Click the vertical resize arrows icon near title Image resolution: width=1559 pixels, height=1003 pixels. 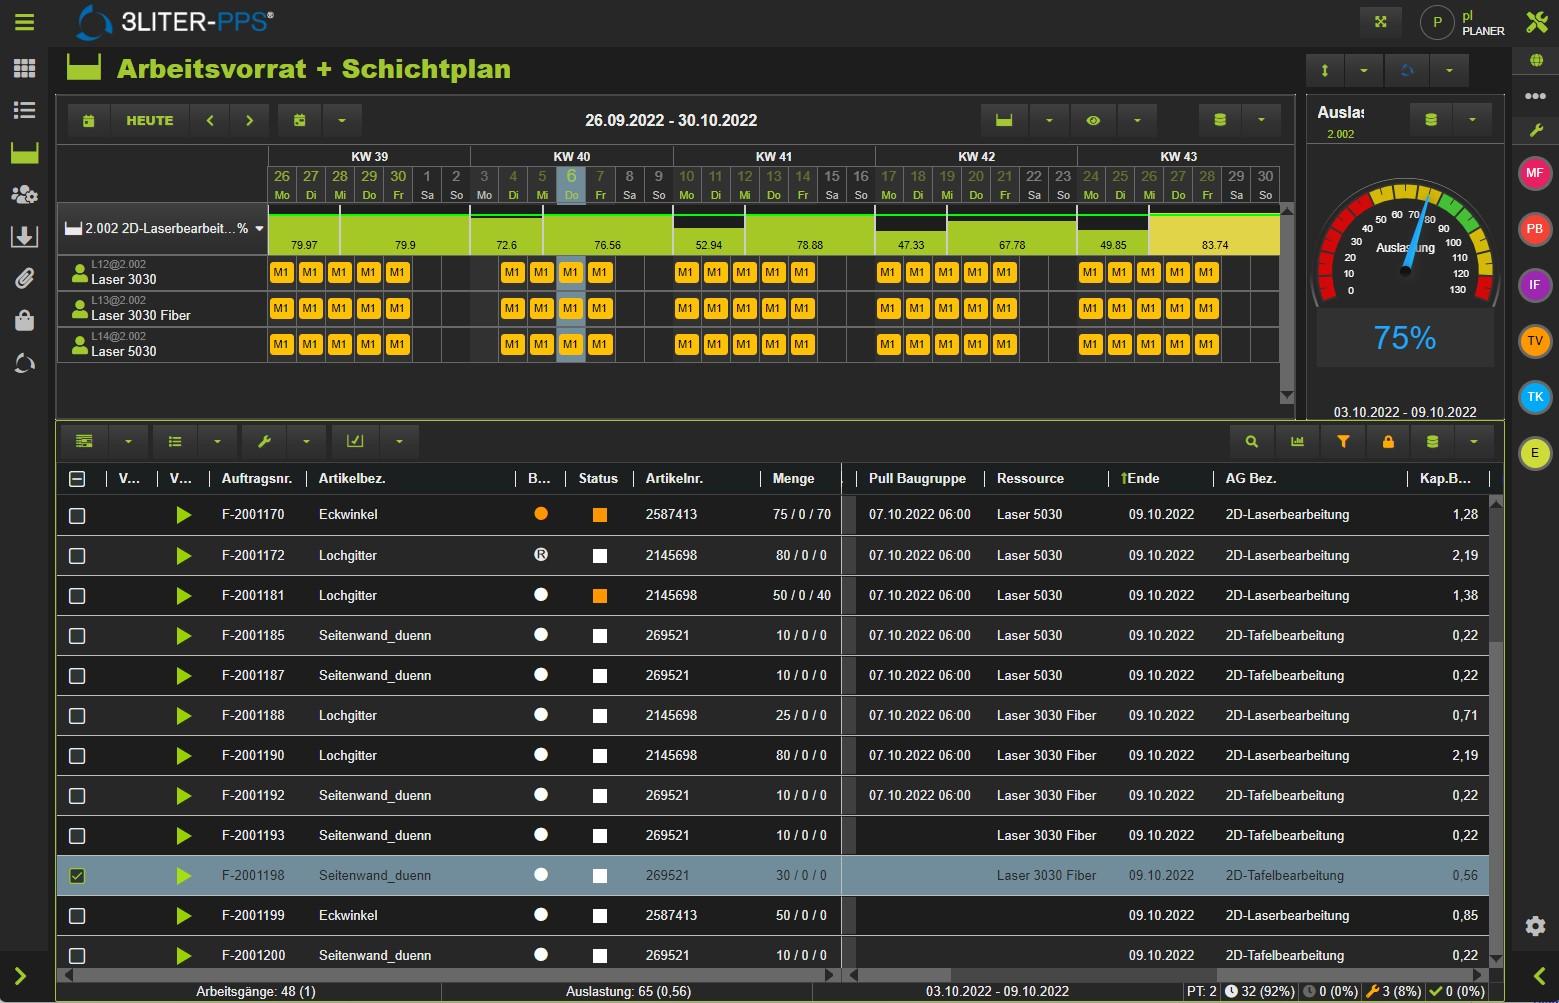tap(1325, 70)
